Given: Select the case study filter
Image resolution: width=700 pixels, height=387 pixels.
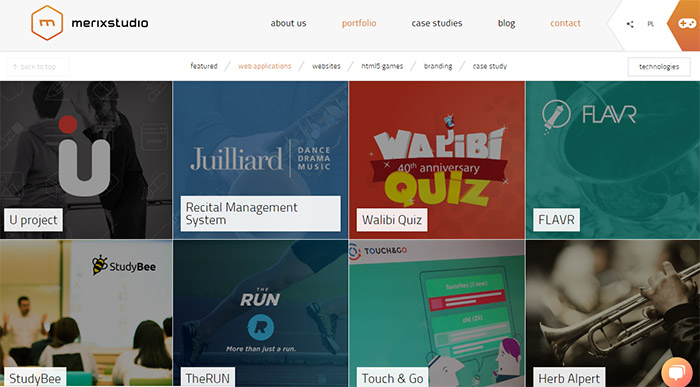Looking at the screenshot, I should (x=490, y=66).
